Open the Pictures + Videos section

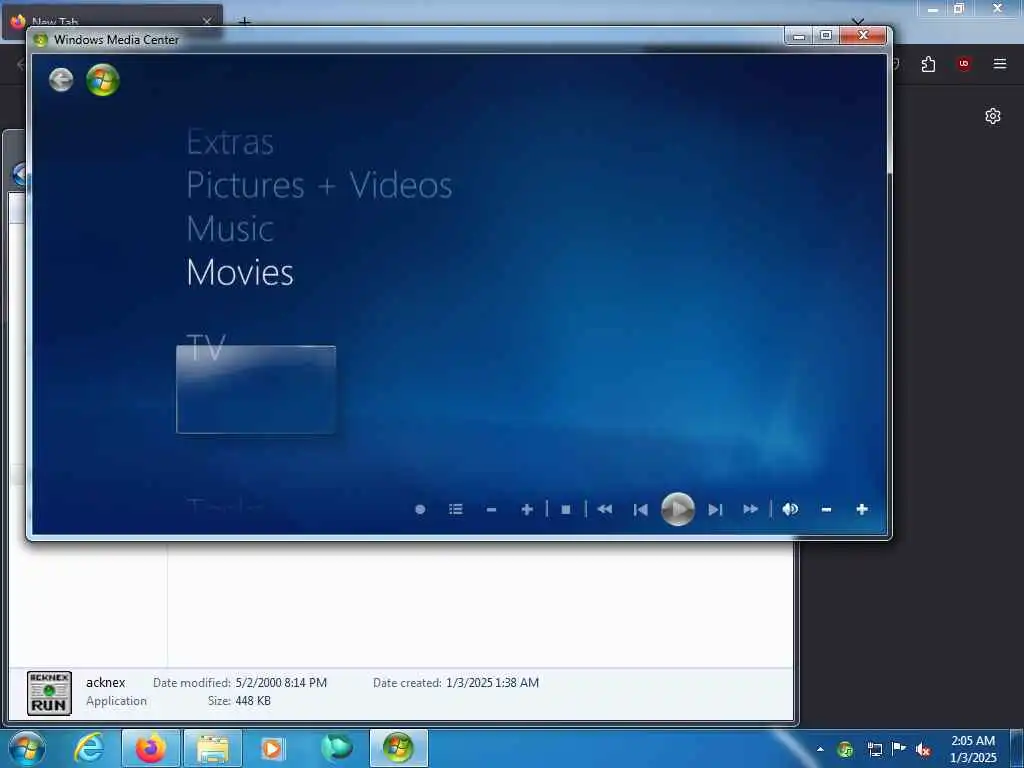pos(319,185)
